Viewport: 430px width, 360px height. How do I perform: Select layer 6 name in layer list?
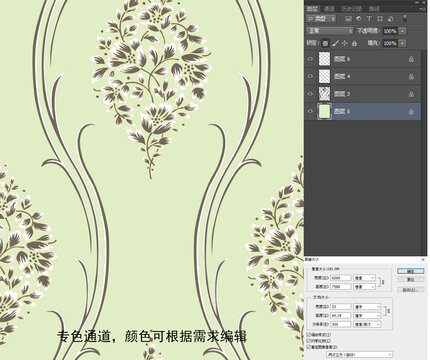[x=342, y=59]
